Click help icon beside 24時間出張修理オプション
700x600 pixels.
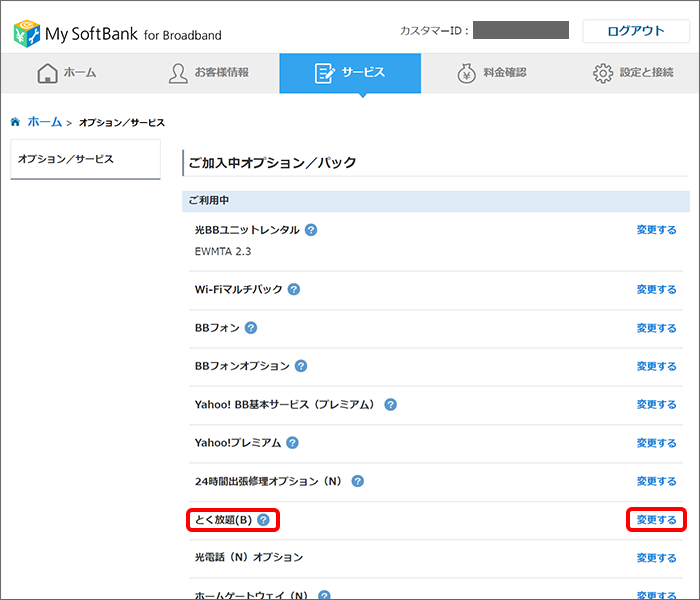(357, 481)
